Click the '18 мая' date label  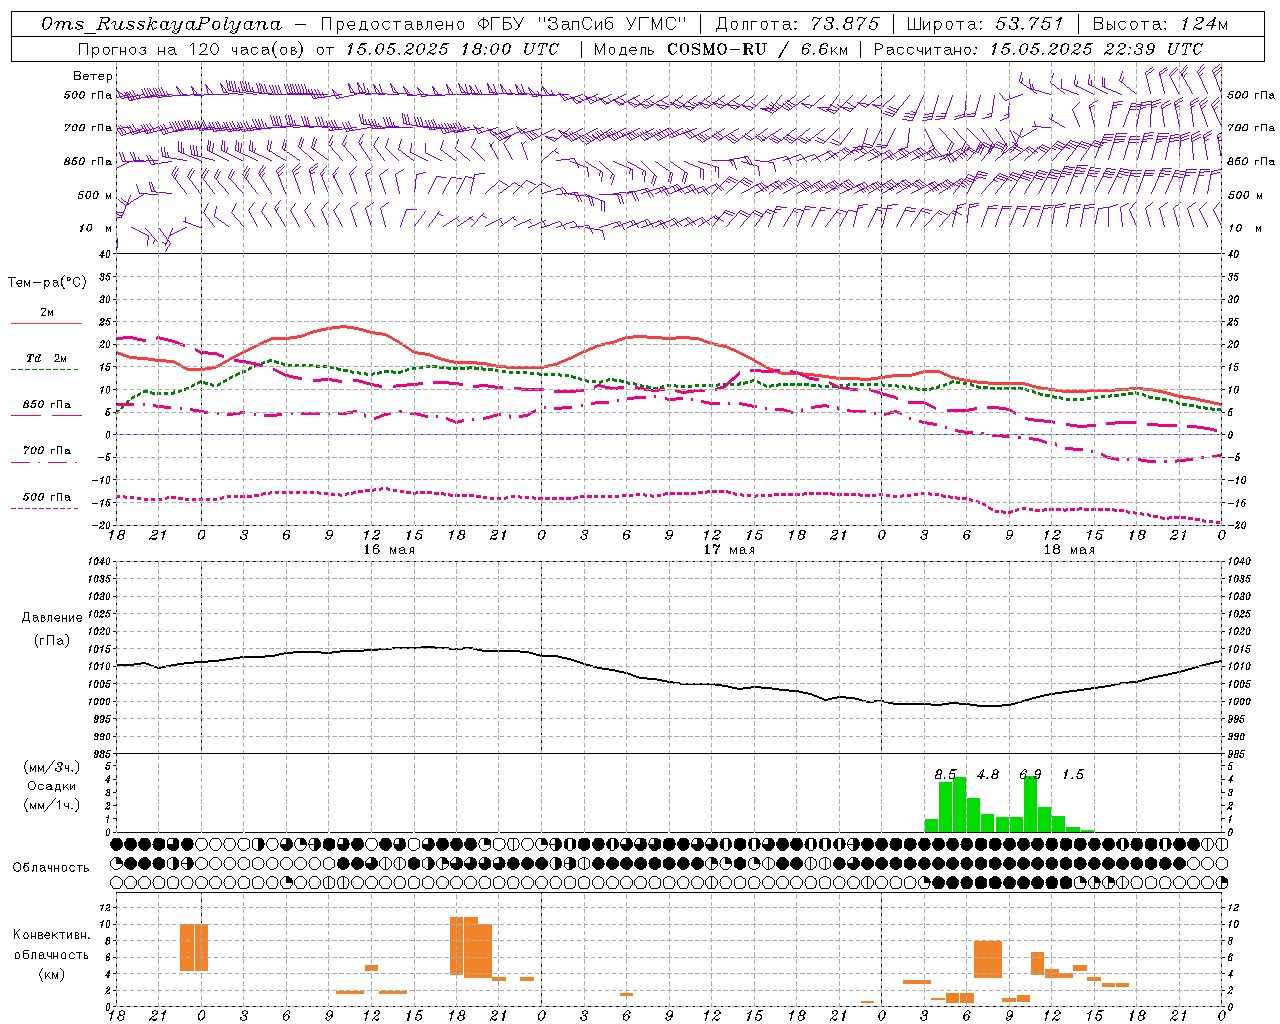1068,550
